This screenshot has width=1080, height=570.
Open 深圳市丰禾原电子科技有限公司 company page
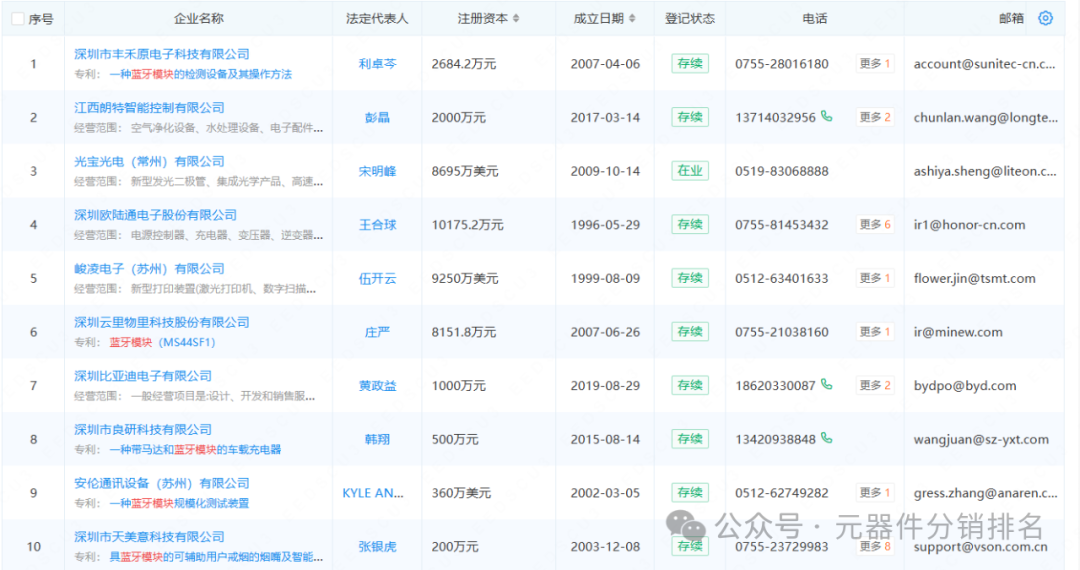162,54
